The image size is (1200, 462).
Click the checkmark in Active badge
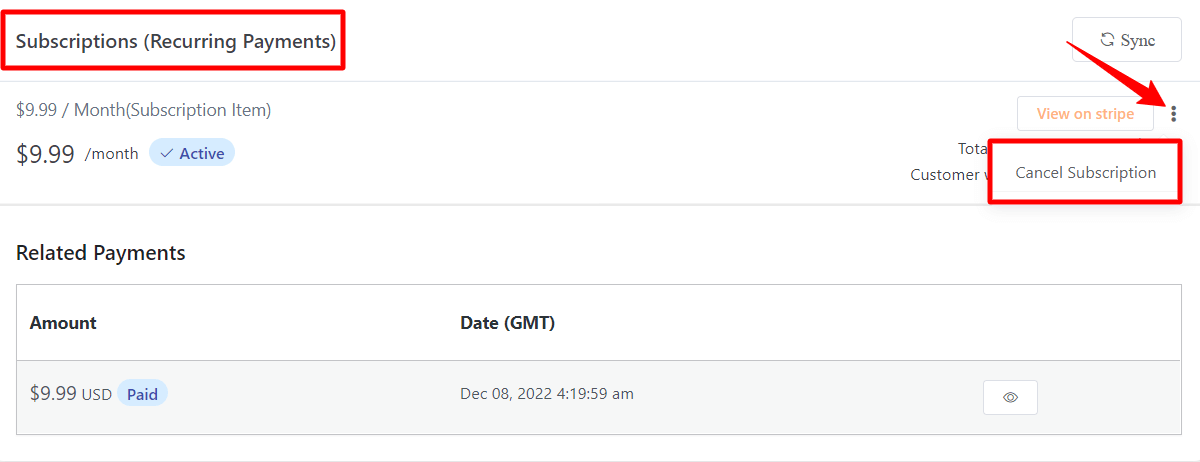[166, 154]
